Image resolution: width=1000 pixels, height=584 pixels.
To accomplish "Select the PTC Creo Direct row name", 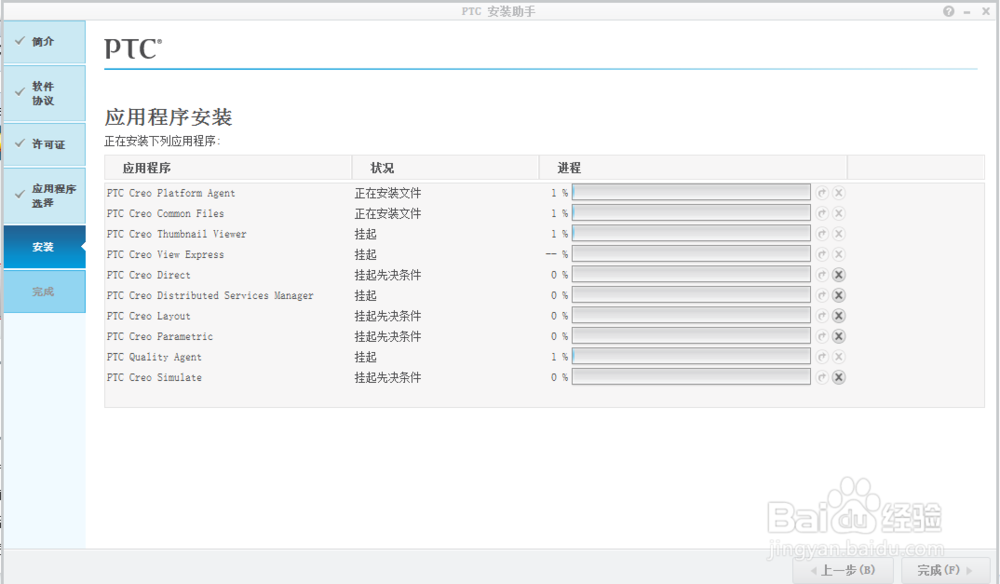I will tap(149, 275).
